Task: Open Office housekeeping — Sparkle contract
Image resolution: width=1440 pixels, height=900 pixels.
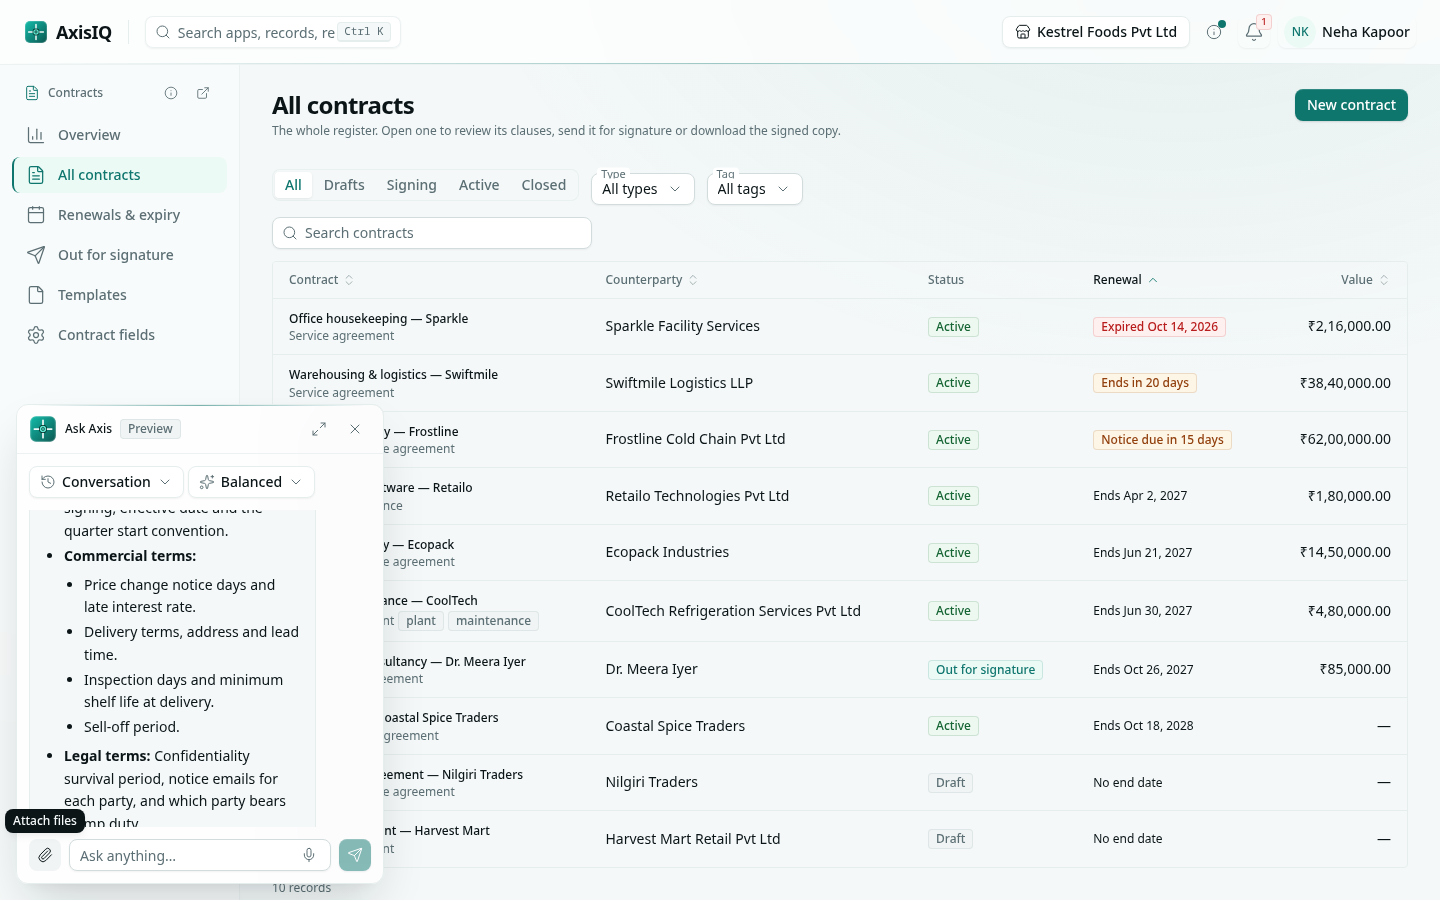Action: (378, 319)
